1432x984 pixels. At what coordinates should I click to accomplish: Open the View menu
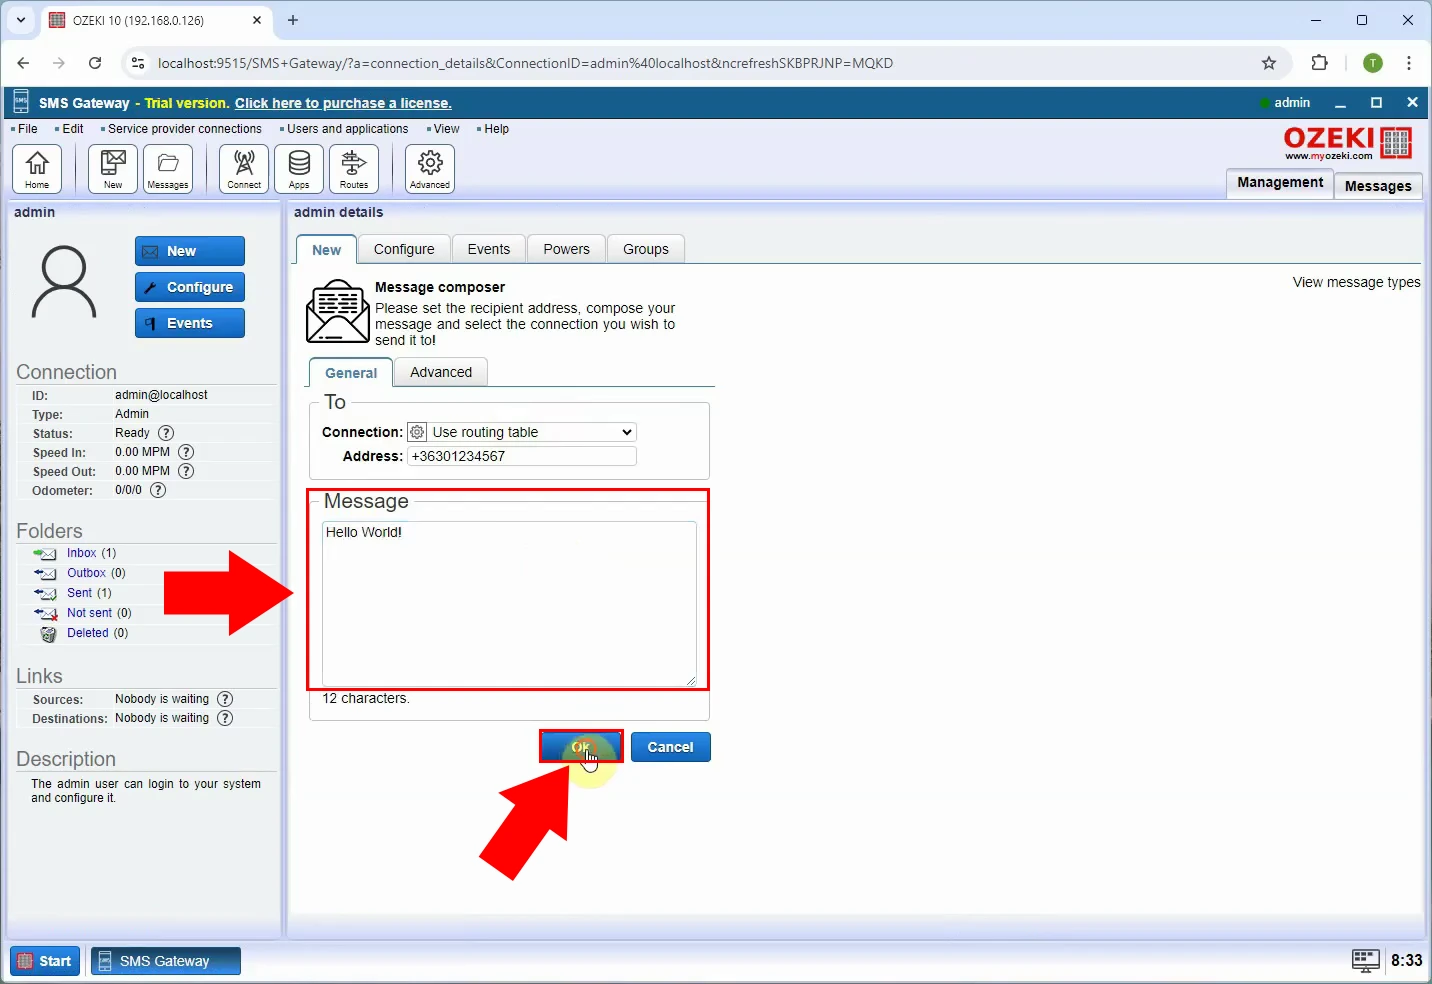(x=446, y=129)
